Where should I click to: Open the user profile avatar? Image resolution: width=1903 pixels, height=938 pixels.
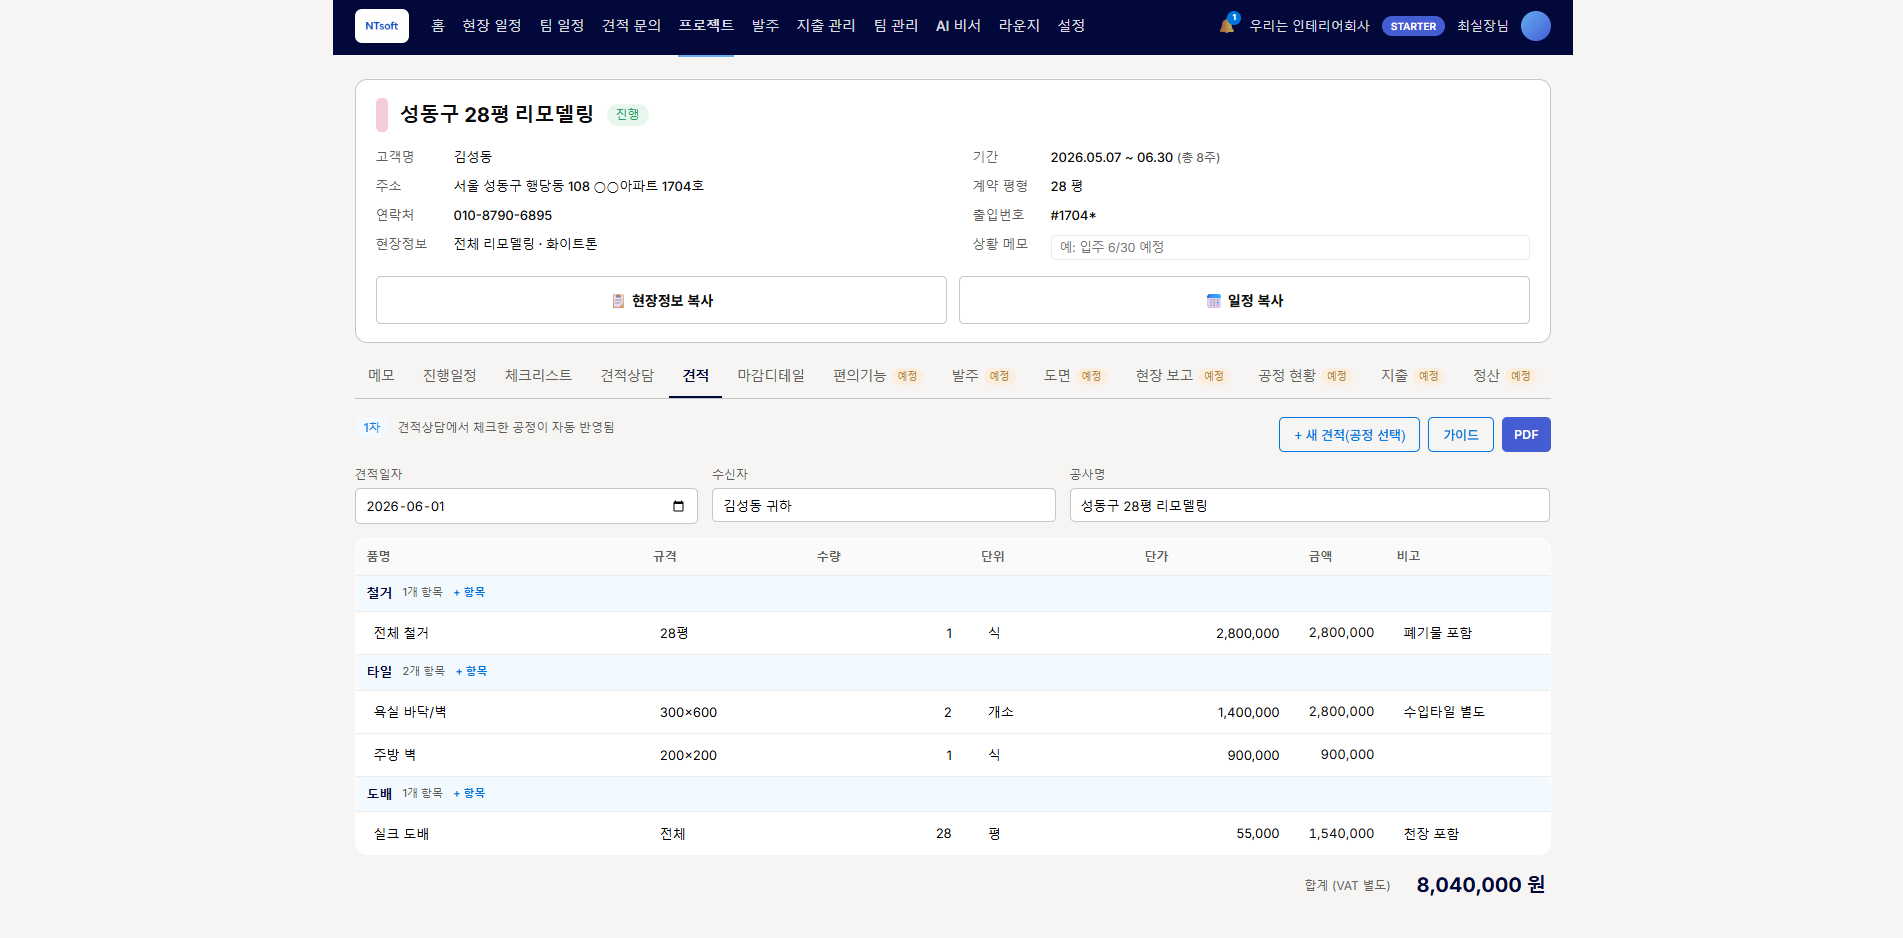1535,26
